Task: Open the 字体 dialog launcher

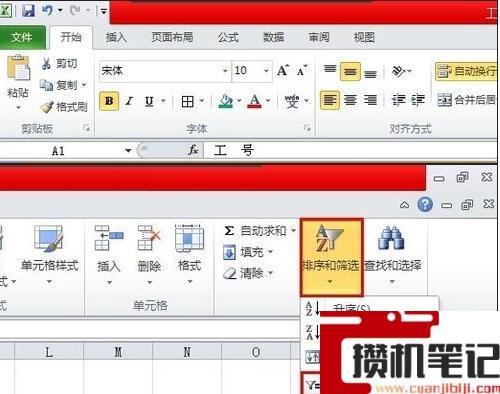Action: point(307,128)
